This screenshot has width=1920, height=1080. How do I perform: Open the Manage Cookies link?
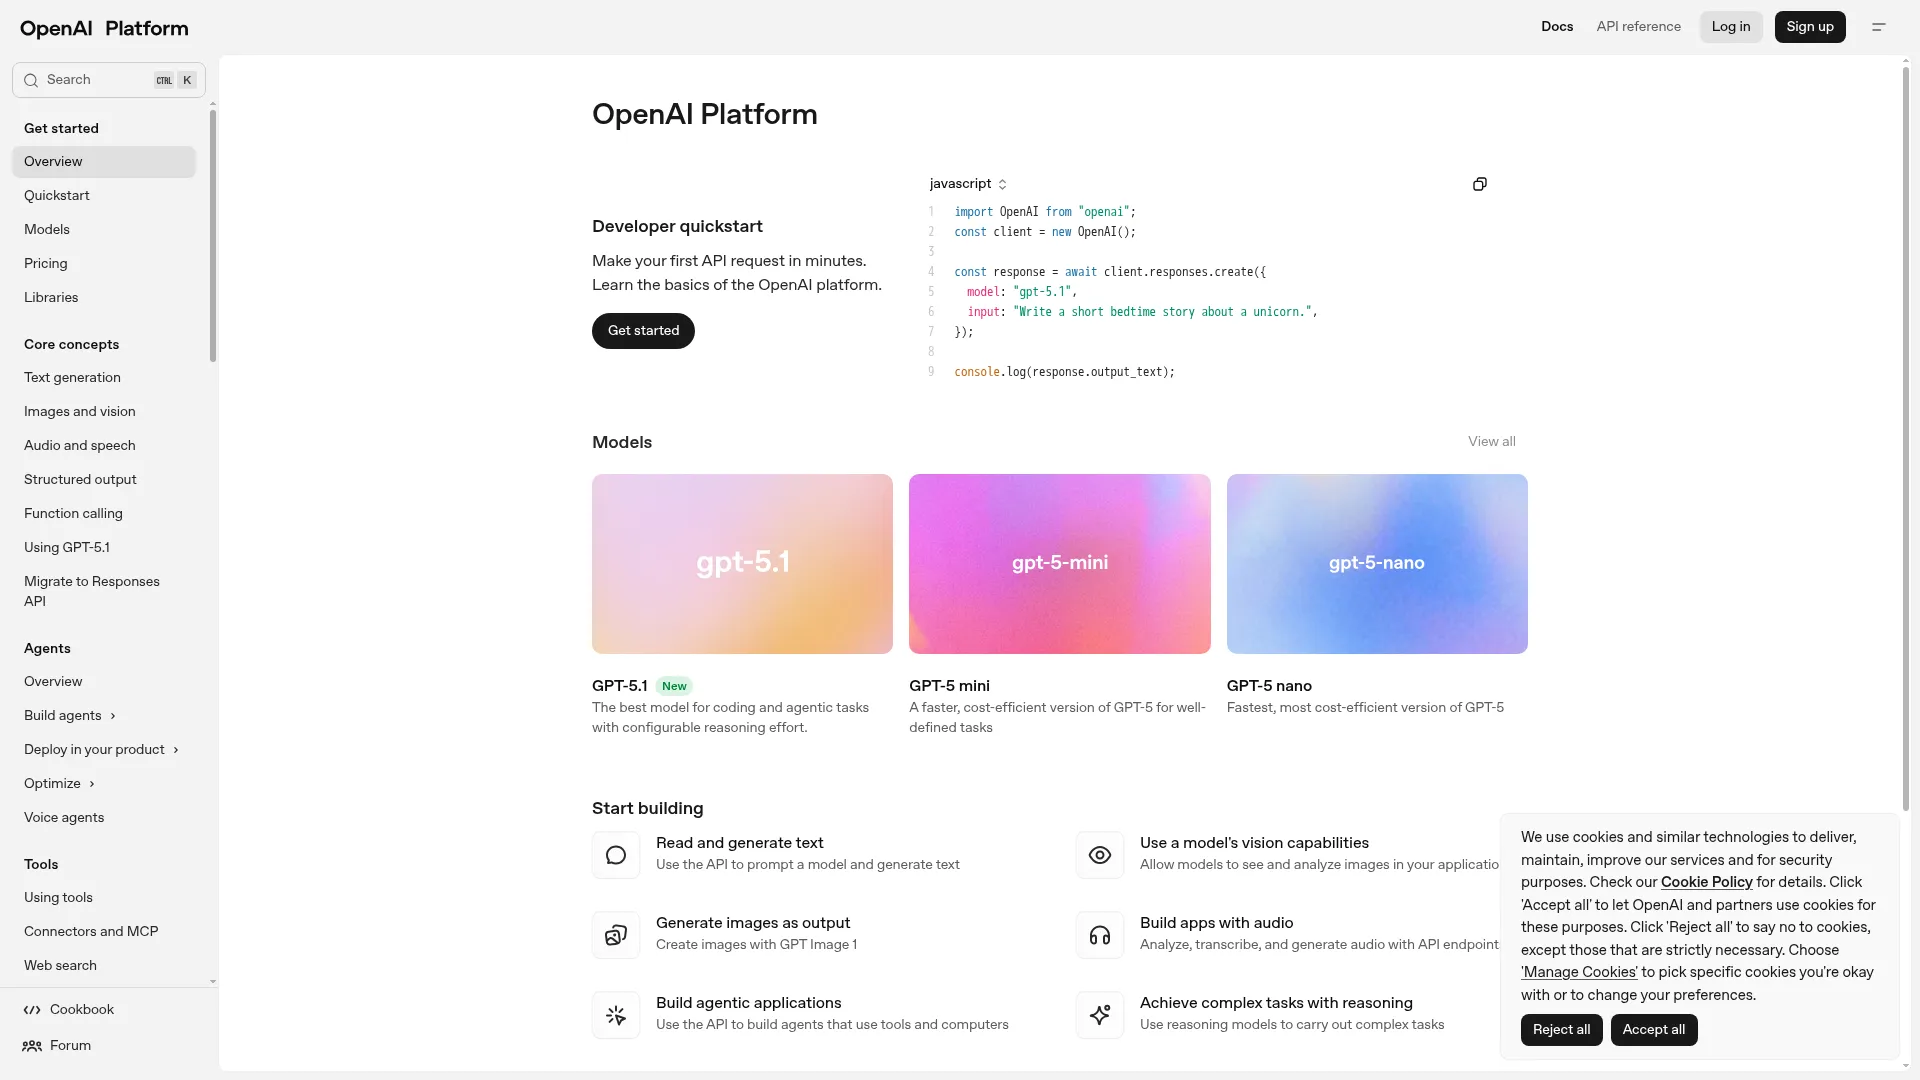click(x=1578, y=972)
